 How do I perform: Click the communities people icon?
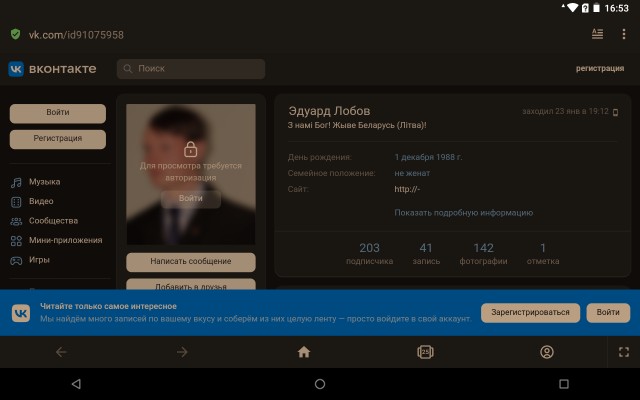click(16, 221)
